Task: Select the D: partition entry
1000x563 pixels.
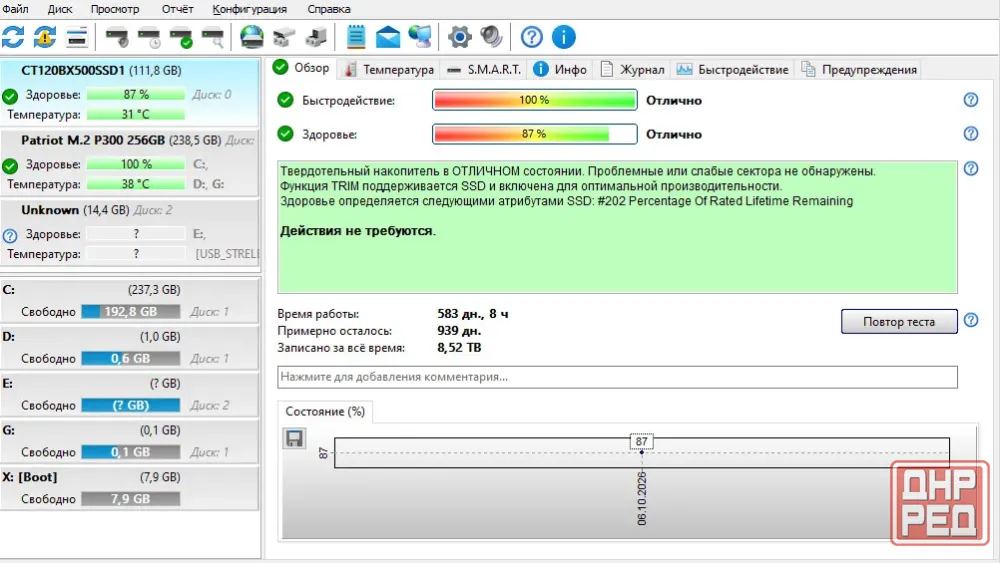Action: [129, 347]
